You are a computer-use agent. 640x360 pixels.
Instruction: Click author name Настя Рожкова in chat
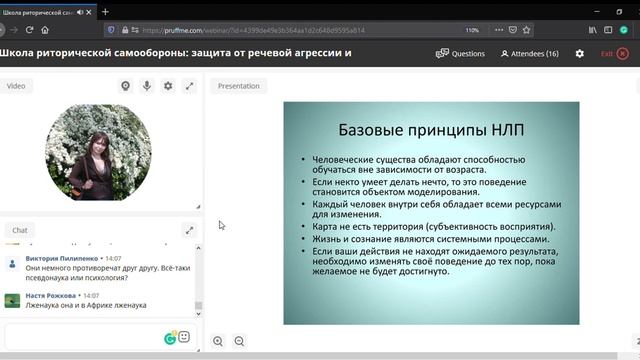coord(51,296)
